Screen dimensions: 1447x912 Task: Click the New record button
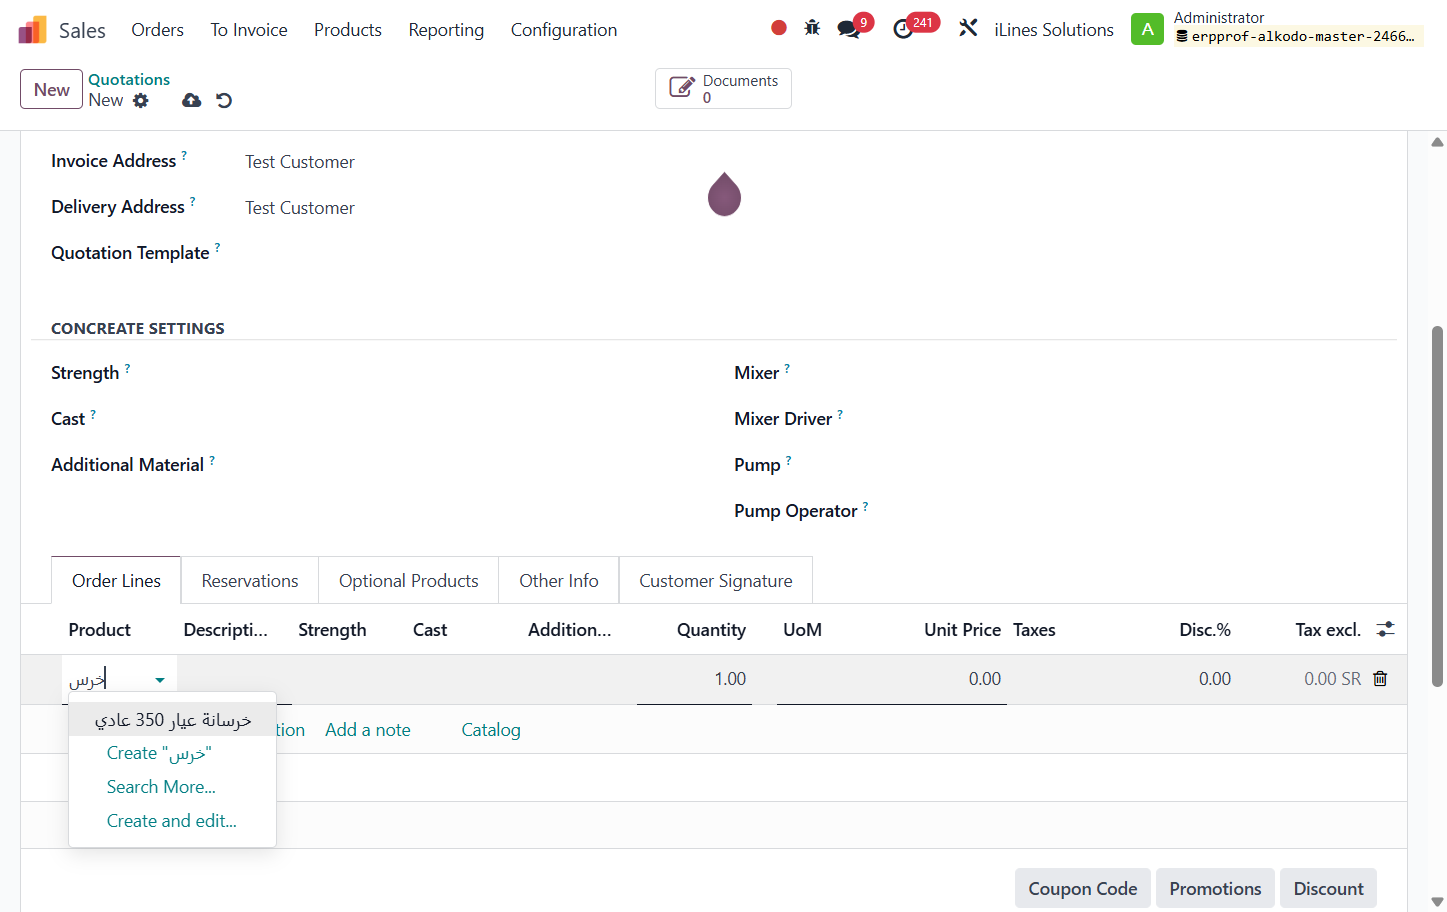(51, 89)
